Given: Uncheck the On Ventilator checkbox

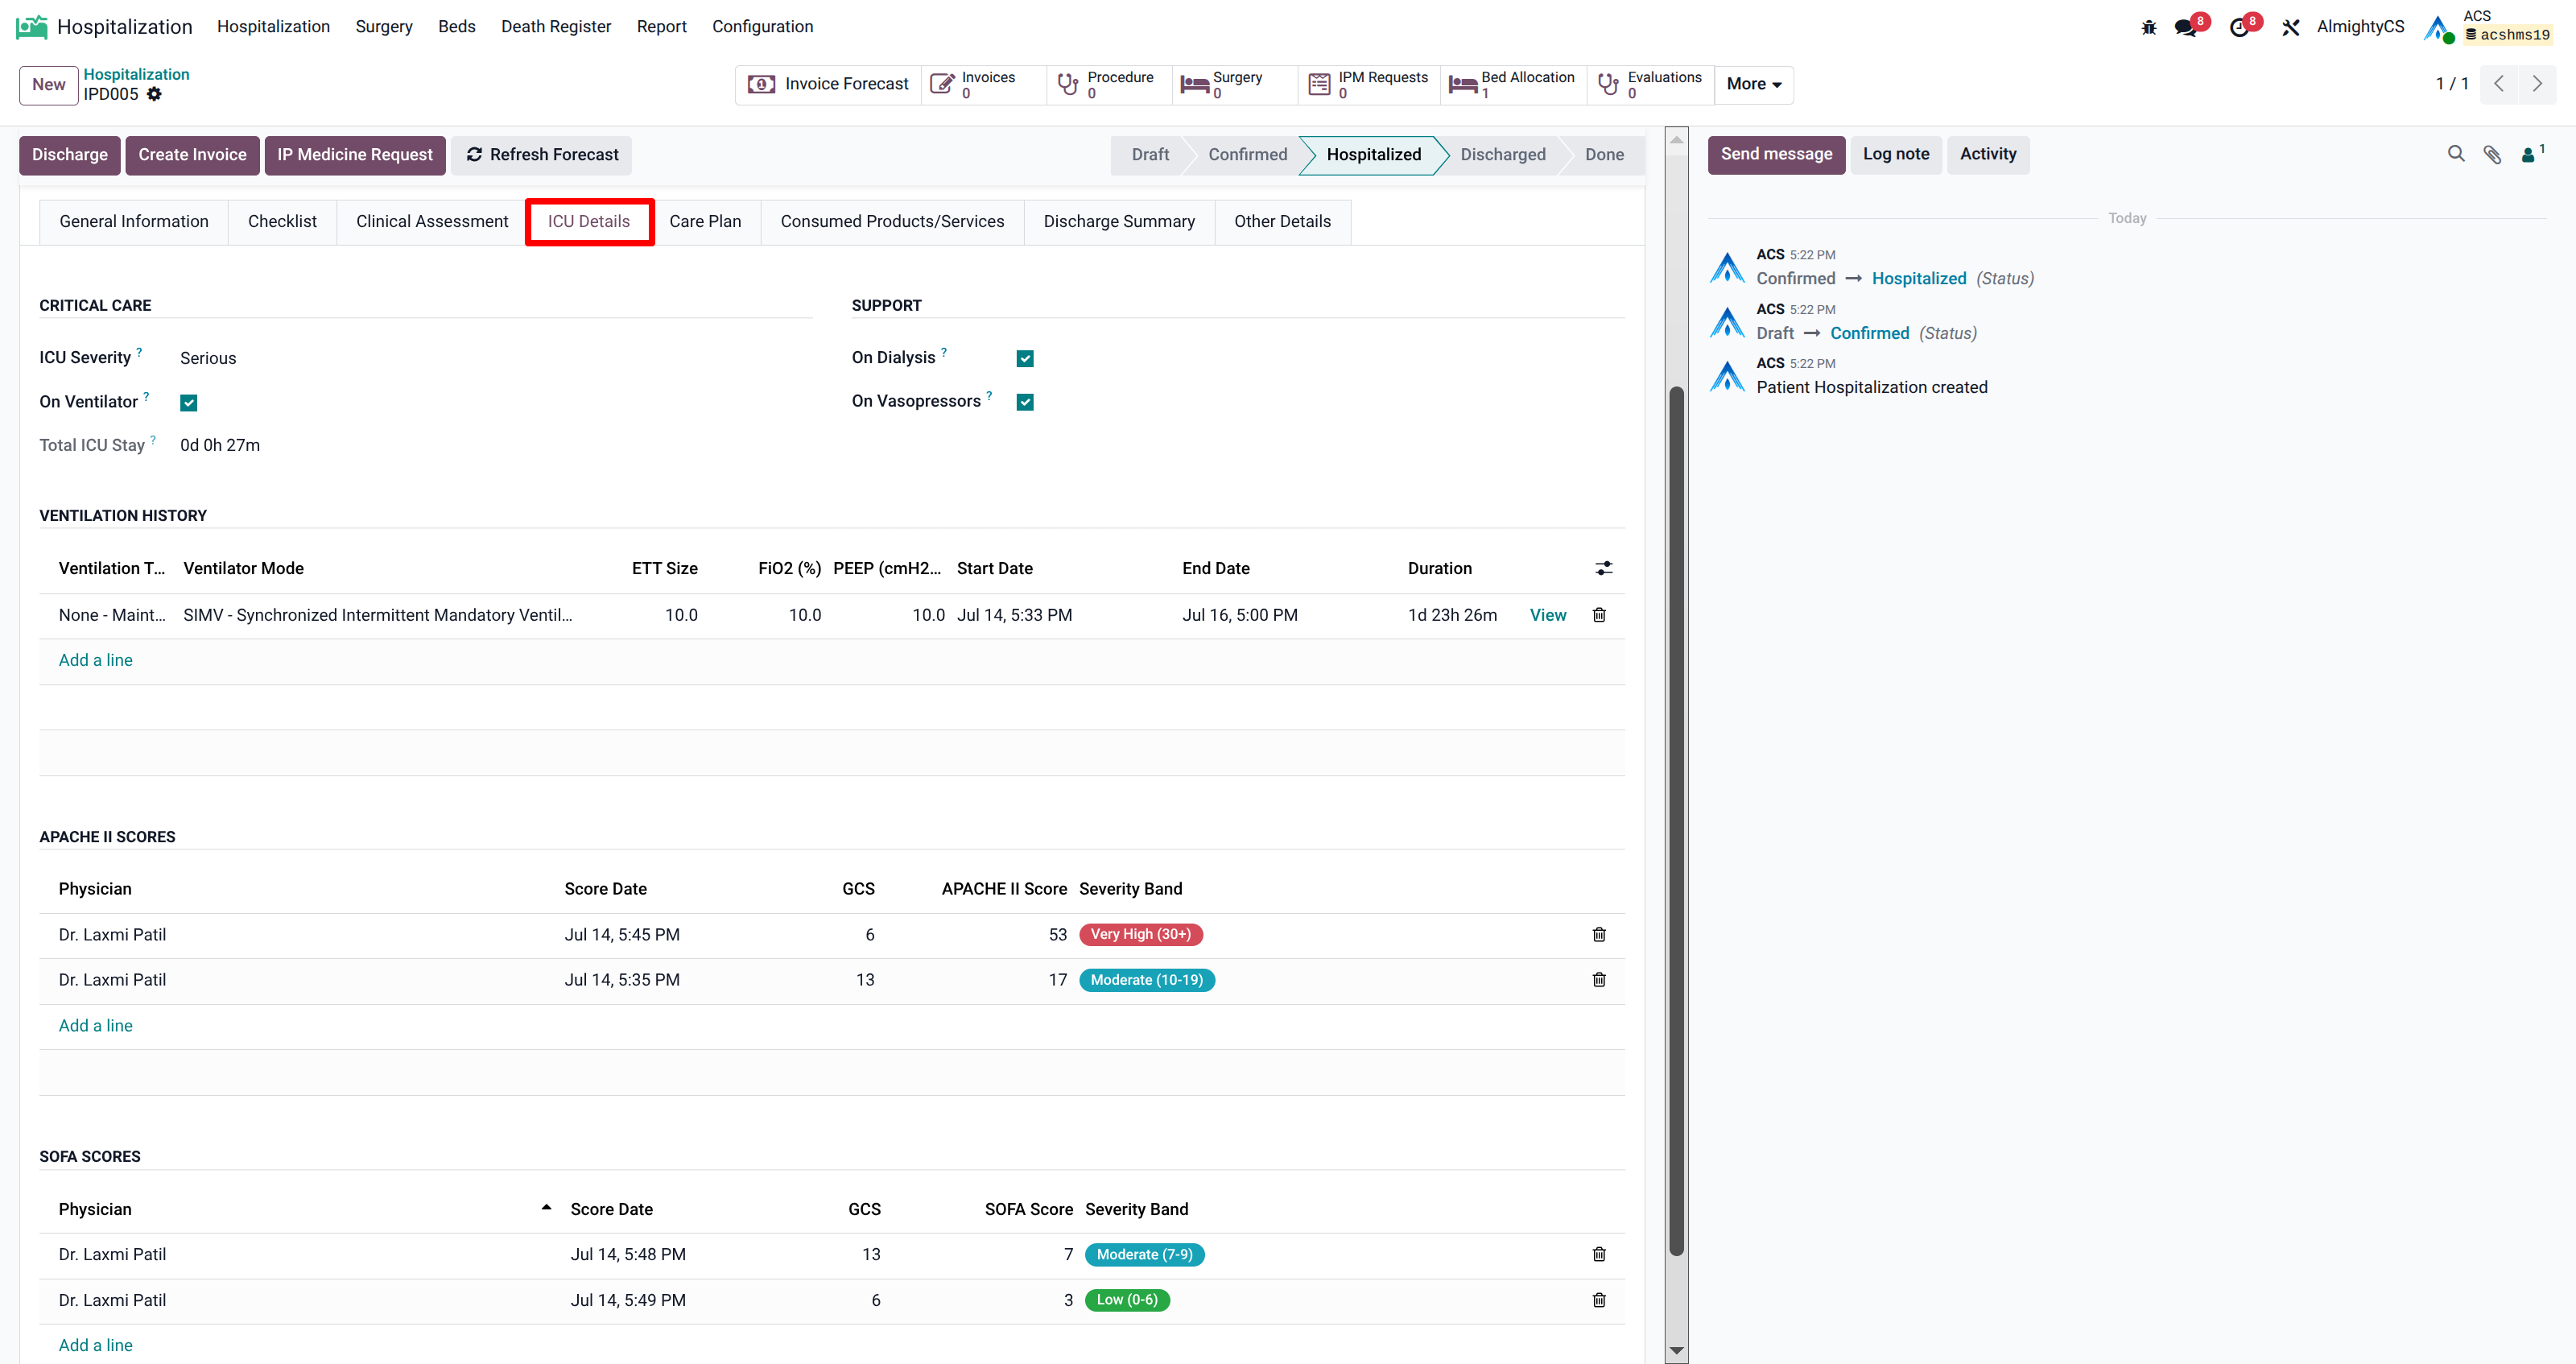Looking at the screenshot, I should [x=188, y=402].
